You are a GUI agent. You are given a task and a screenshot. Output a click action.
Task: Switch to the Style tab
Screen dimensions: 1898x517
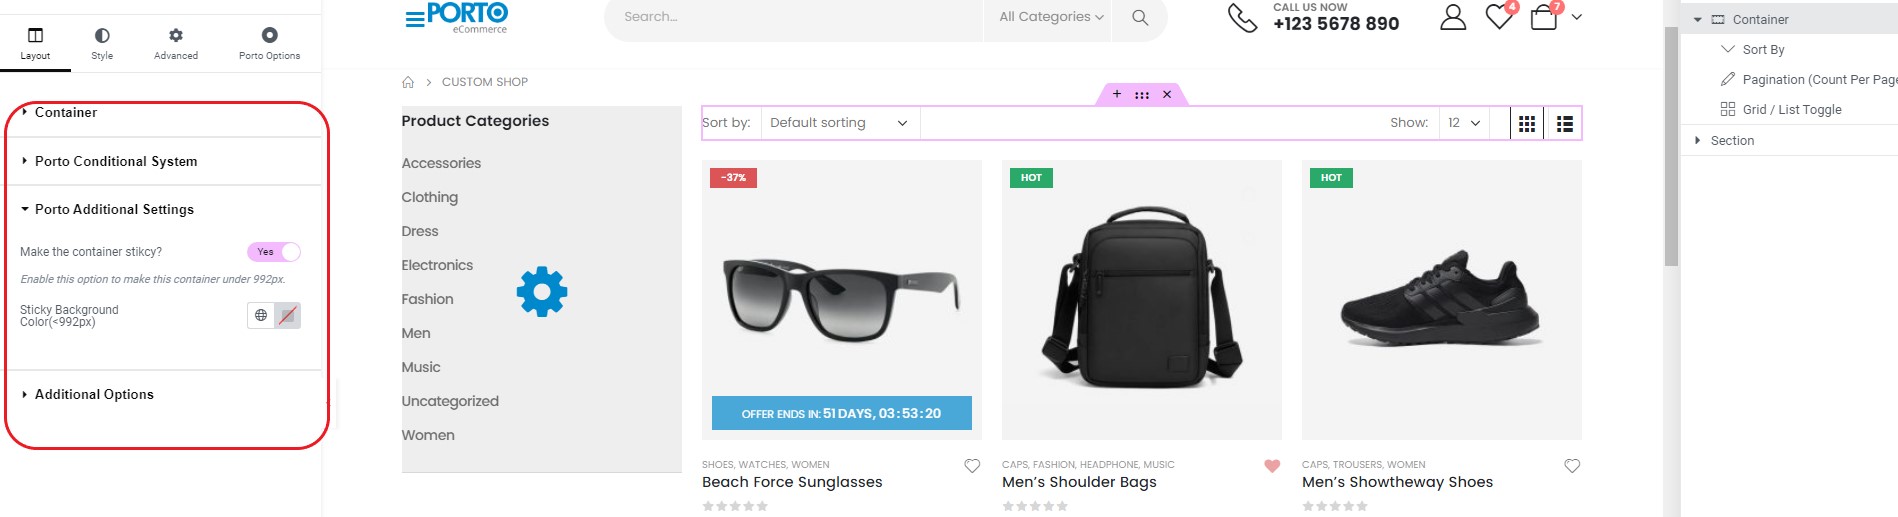(x=102, y=43)
